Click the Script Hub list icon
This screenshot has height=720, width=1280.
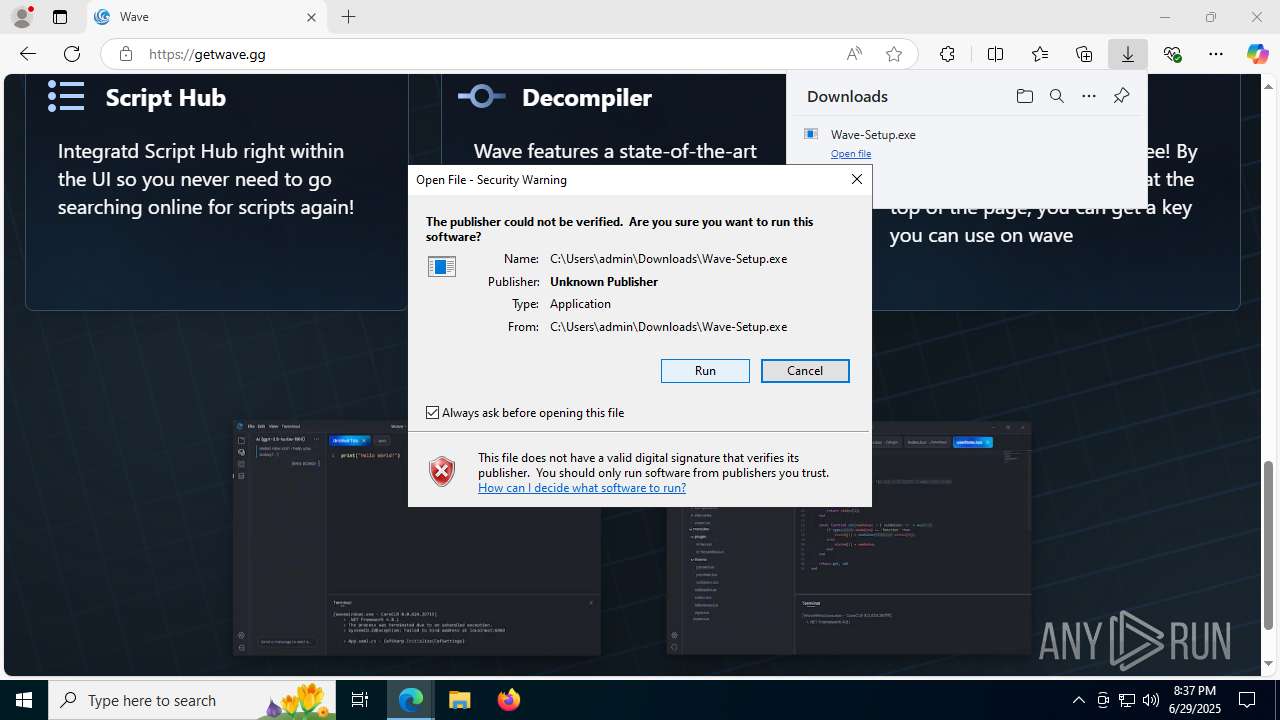click(x=66, y=96)
